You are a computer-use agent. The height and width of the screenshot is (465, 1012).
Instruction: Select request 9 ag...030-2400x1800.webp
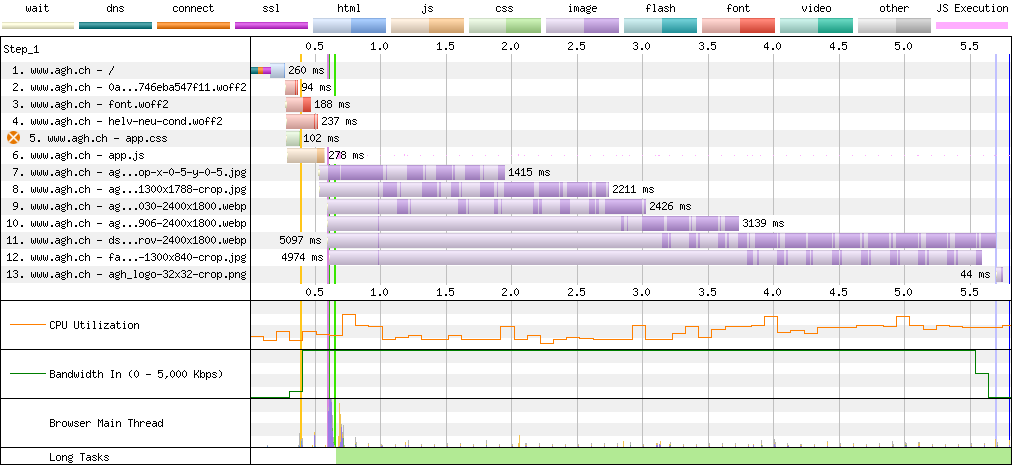click(x=129, y=207)
